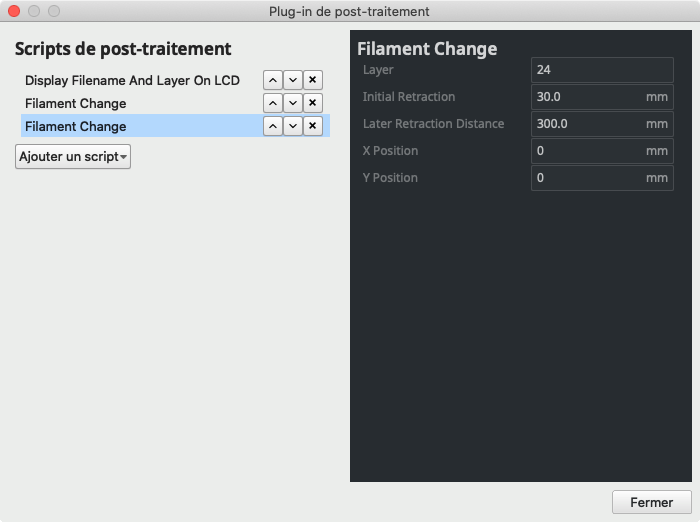This screenshot has width=700, height=522.
Task: Move first Filament Change script down
Action: (x=292, y=103)
